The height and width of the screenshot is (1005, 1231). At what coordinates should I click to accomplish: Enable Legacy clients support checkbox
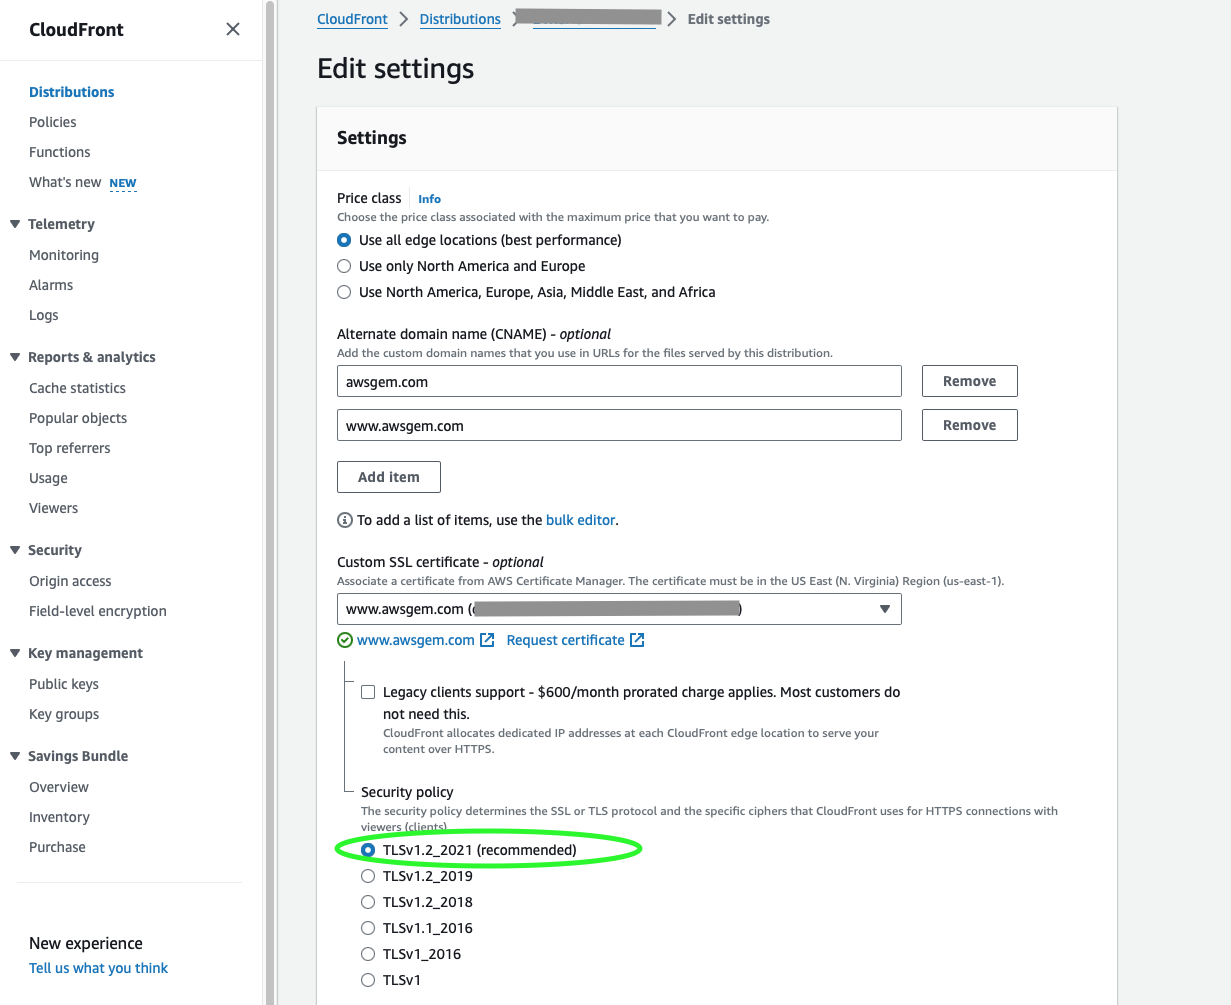click(x=368, y=692)
